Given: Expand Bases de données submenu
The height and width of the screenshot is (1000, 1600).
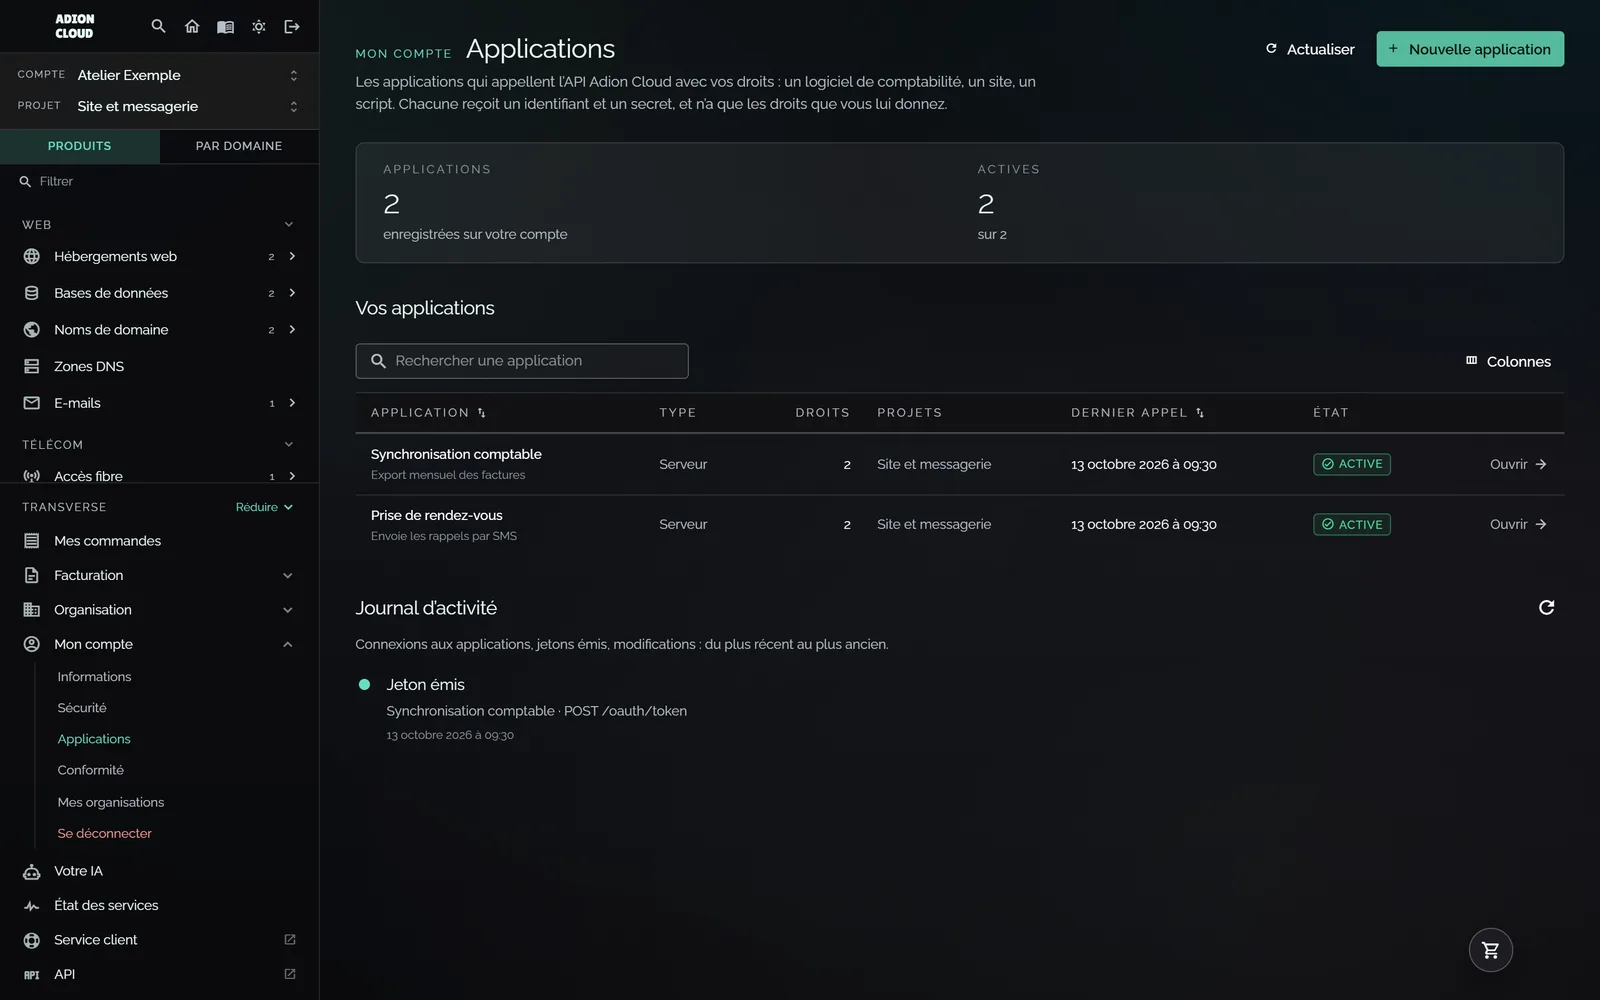Looking at the screenshot, I should (292, 293).
